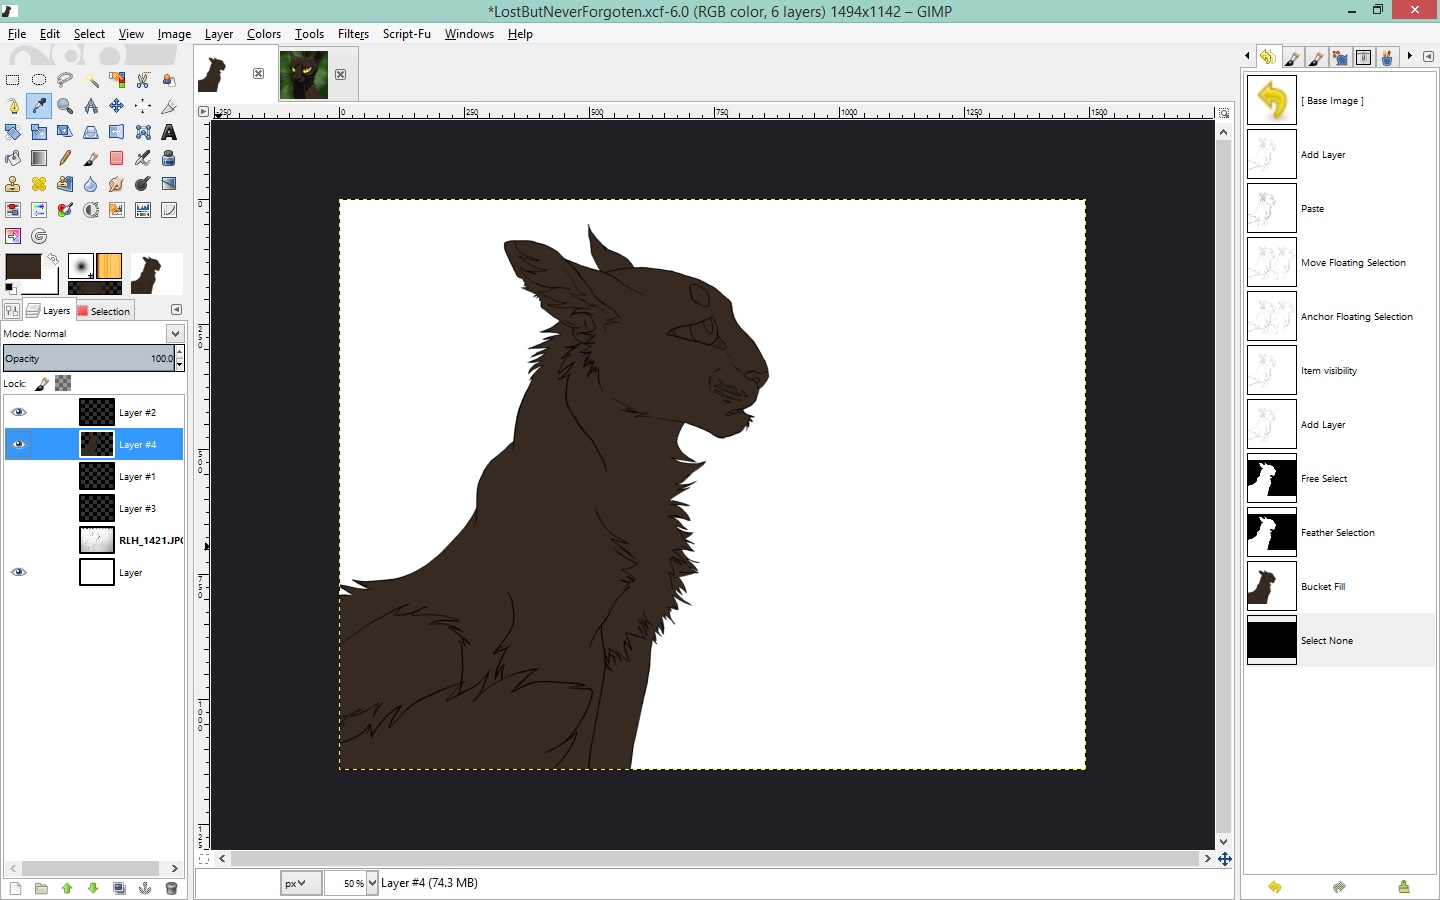Open the zoom percentage dropdown arrow

click(x=372, y=883)
